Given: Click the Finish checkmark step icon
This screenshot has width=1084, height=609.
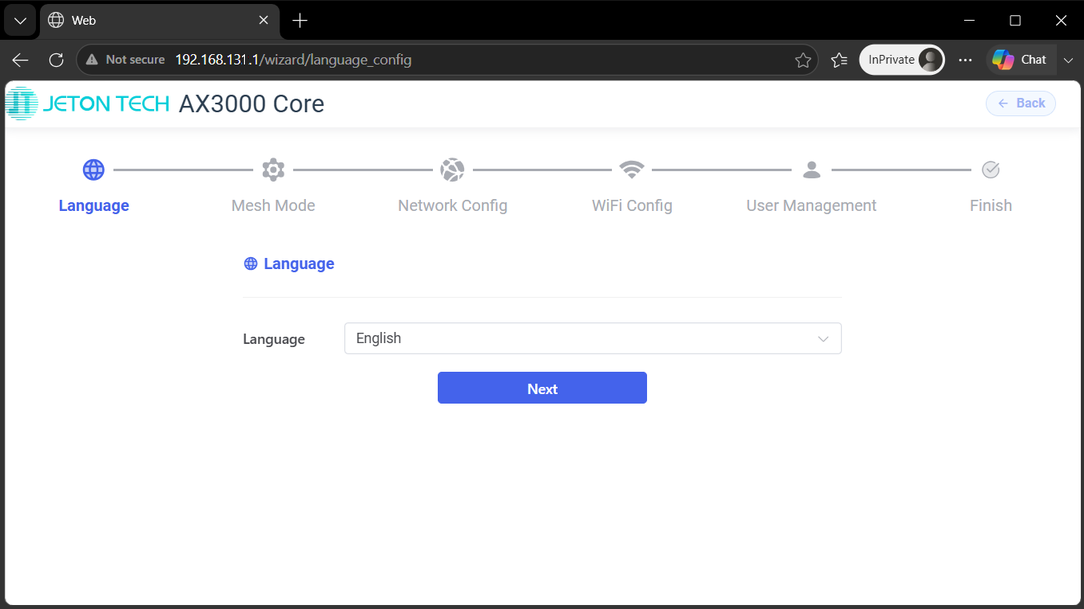Looking at the screenshot, I should point(991,169).
